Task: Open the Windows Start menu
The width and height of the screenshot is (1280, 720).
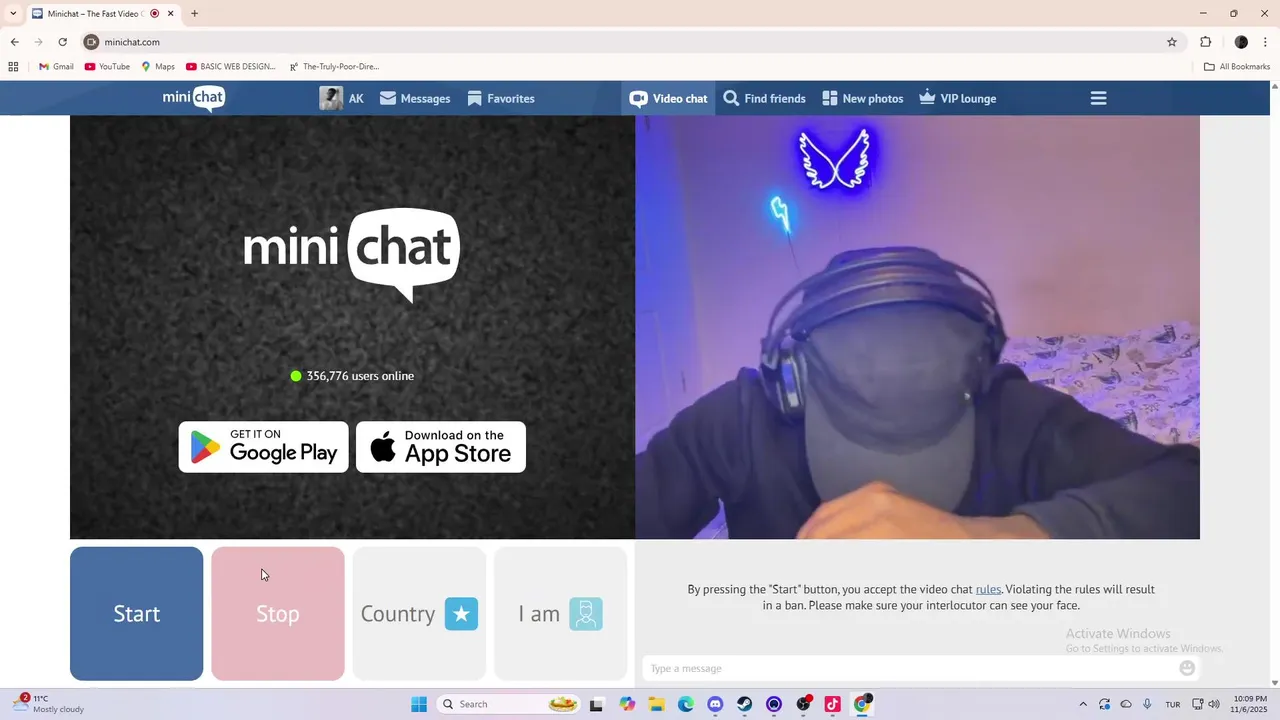Action: tap(419, 704)
